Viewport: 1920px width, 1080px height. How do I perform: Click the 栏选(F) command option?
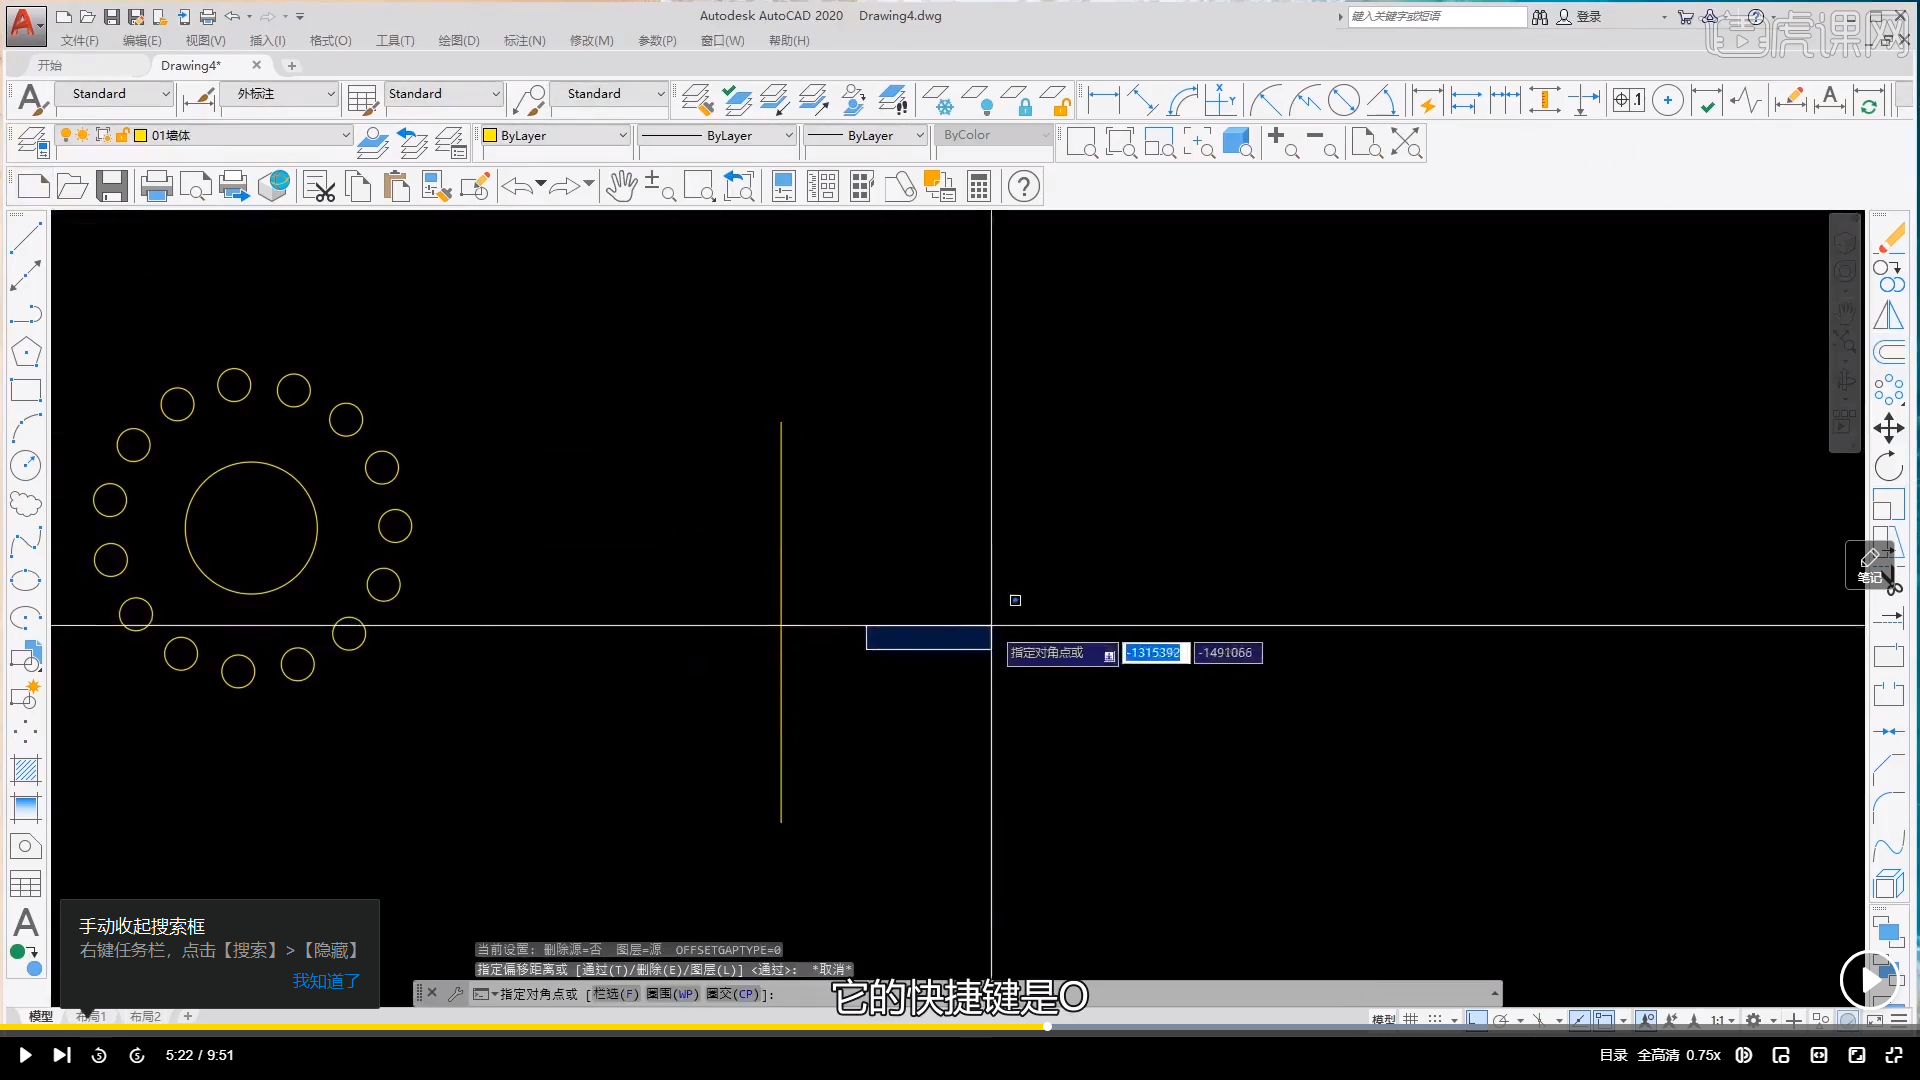[615, 994]
